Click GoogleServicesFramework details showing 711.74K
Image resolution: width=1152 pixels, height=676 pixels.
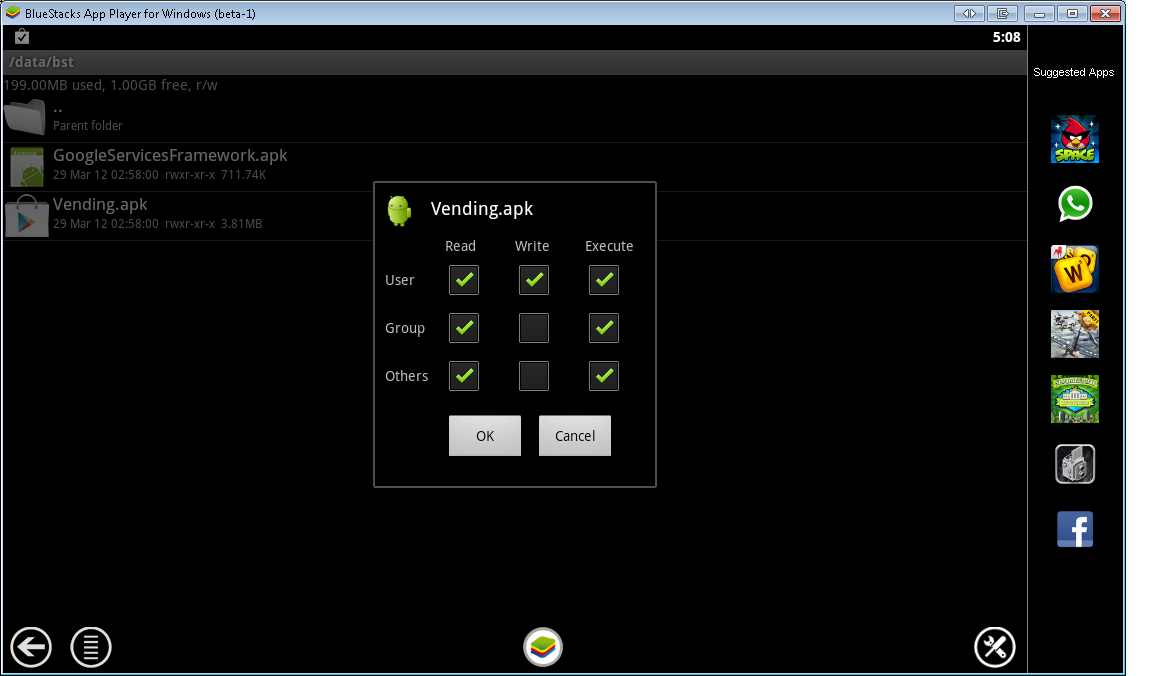coord(159,175)
